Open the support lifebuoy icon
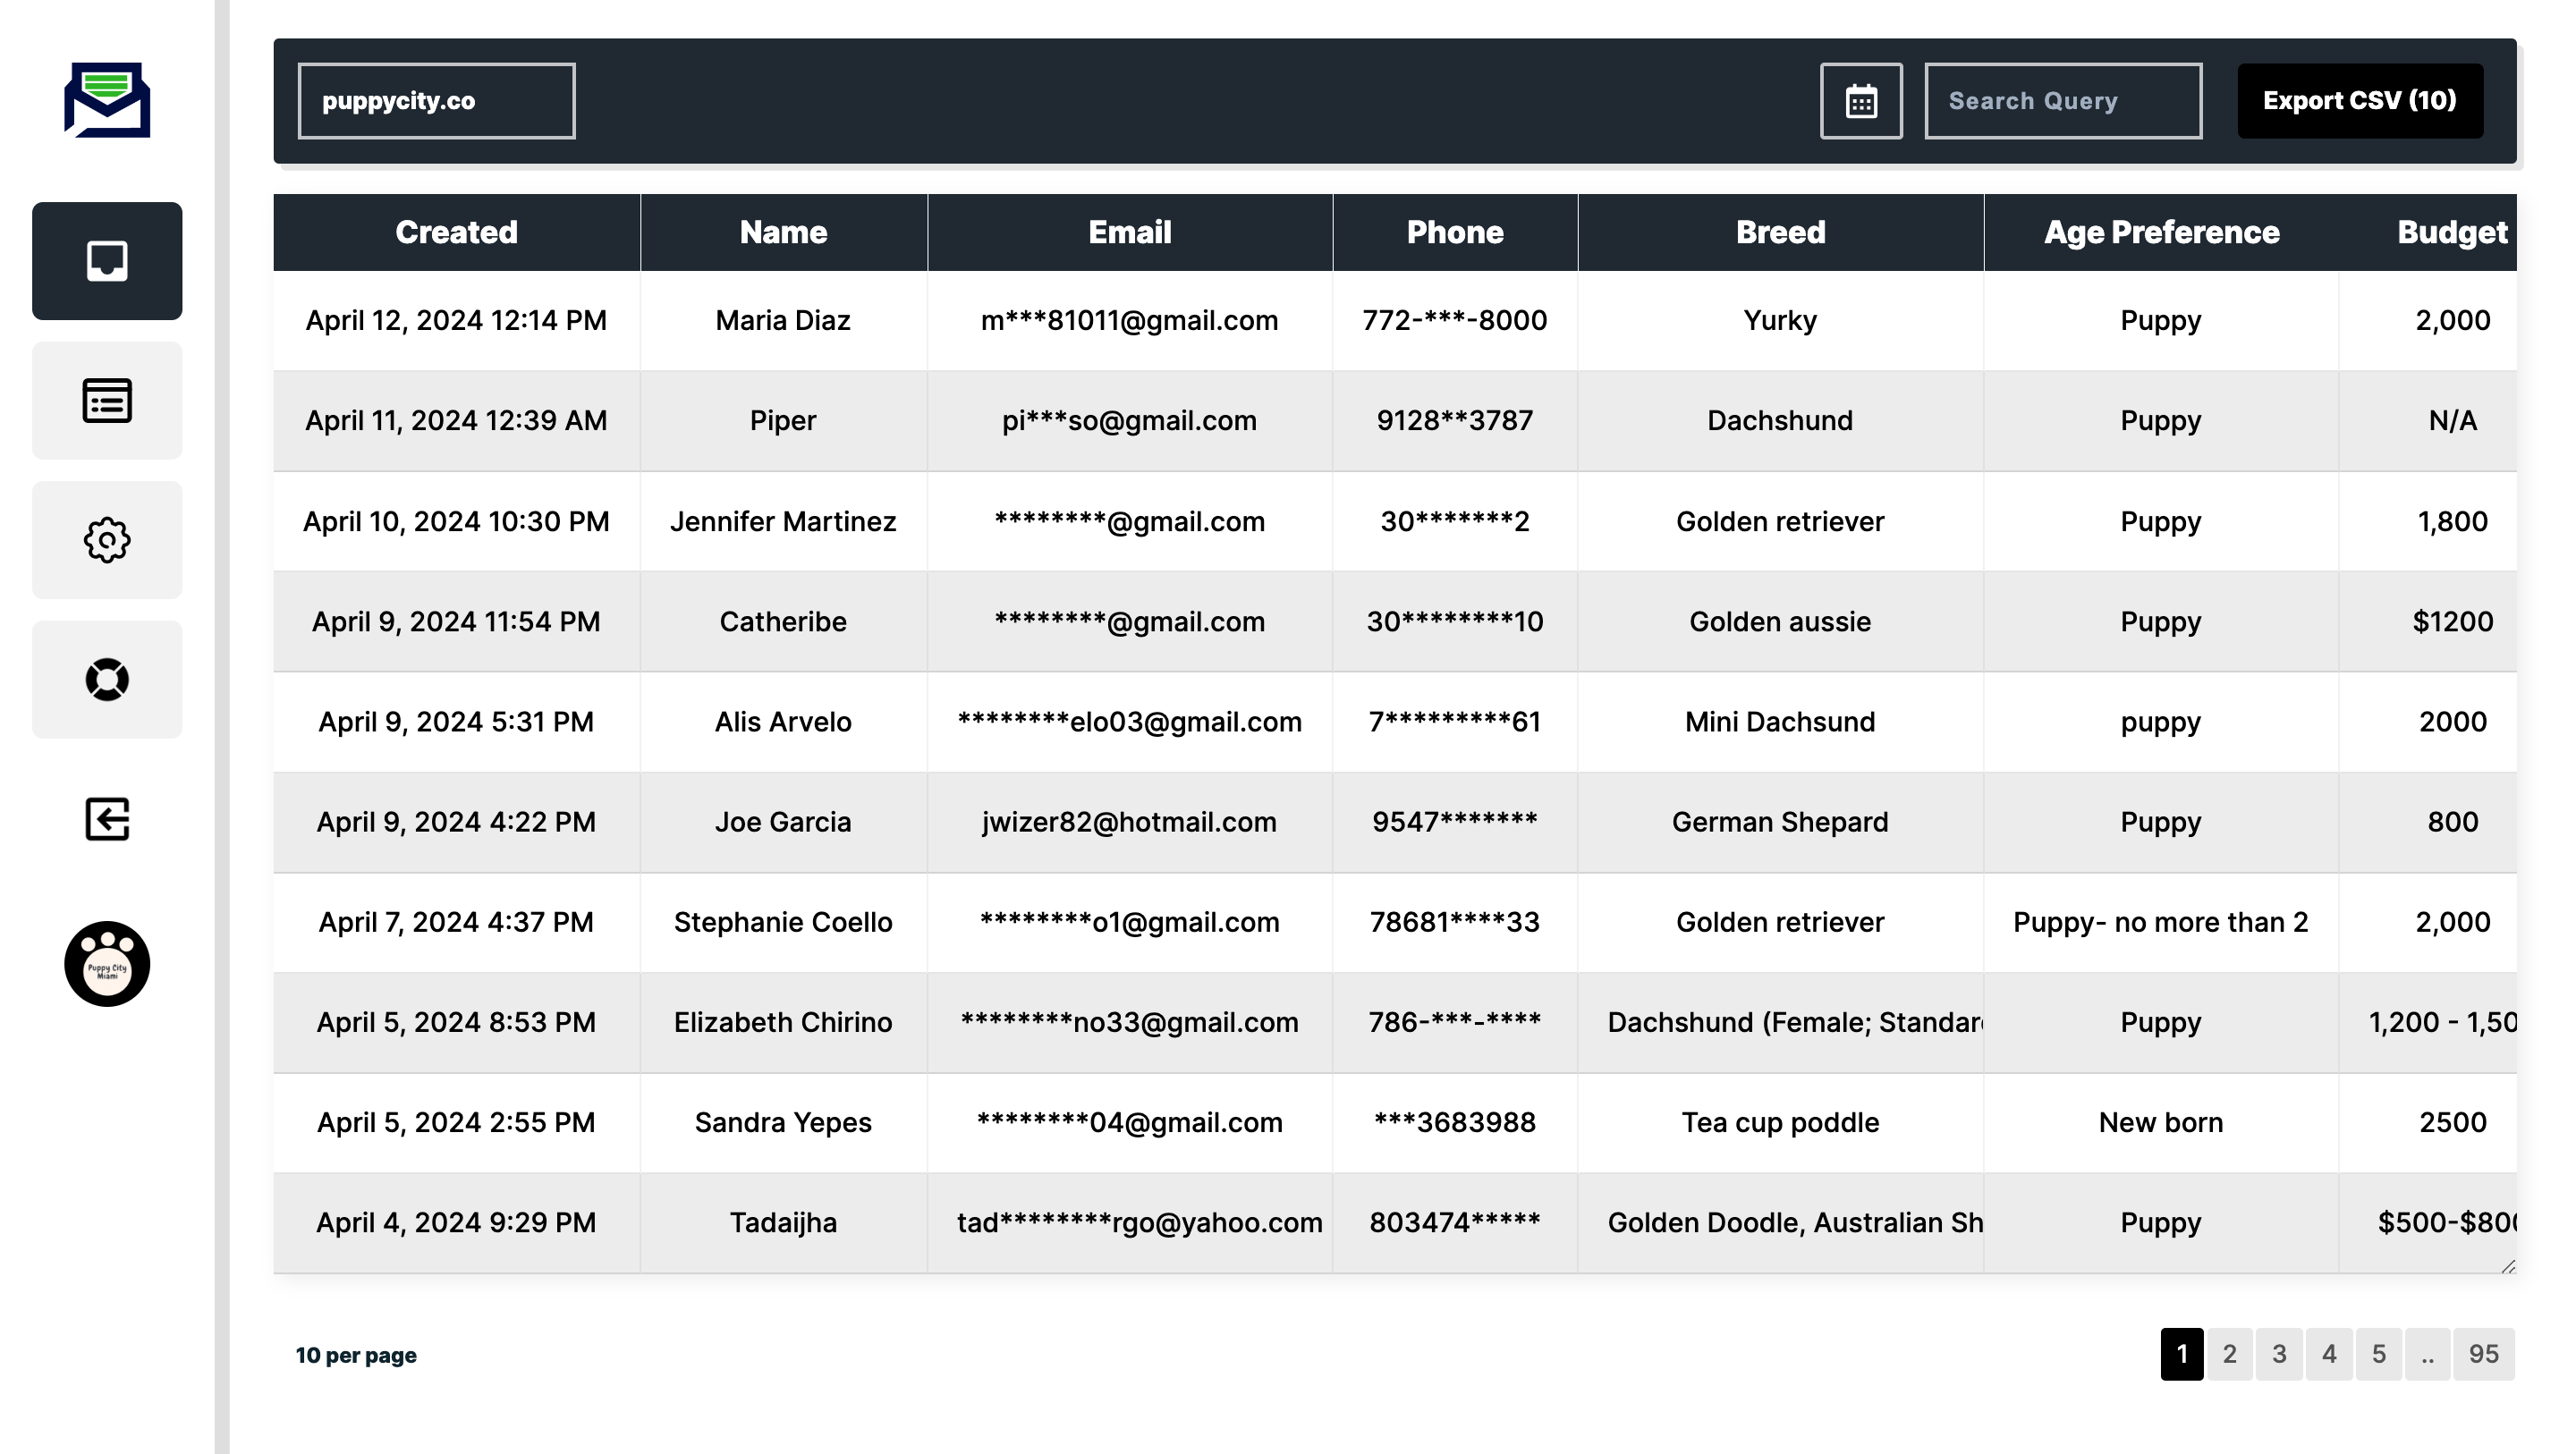This screenshot has height=1454, width=2576. click(107, 680)
